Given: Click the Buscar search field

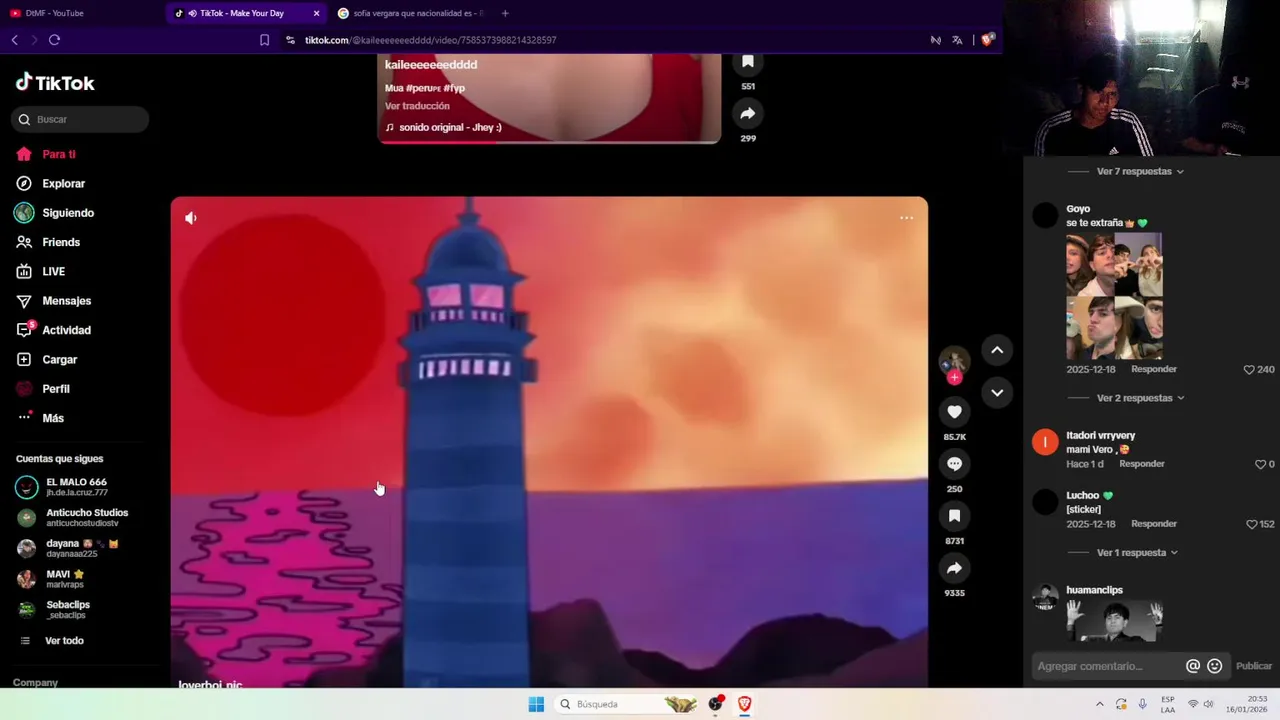Looking at the screenshot, I should point(80,119).
